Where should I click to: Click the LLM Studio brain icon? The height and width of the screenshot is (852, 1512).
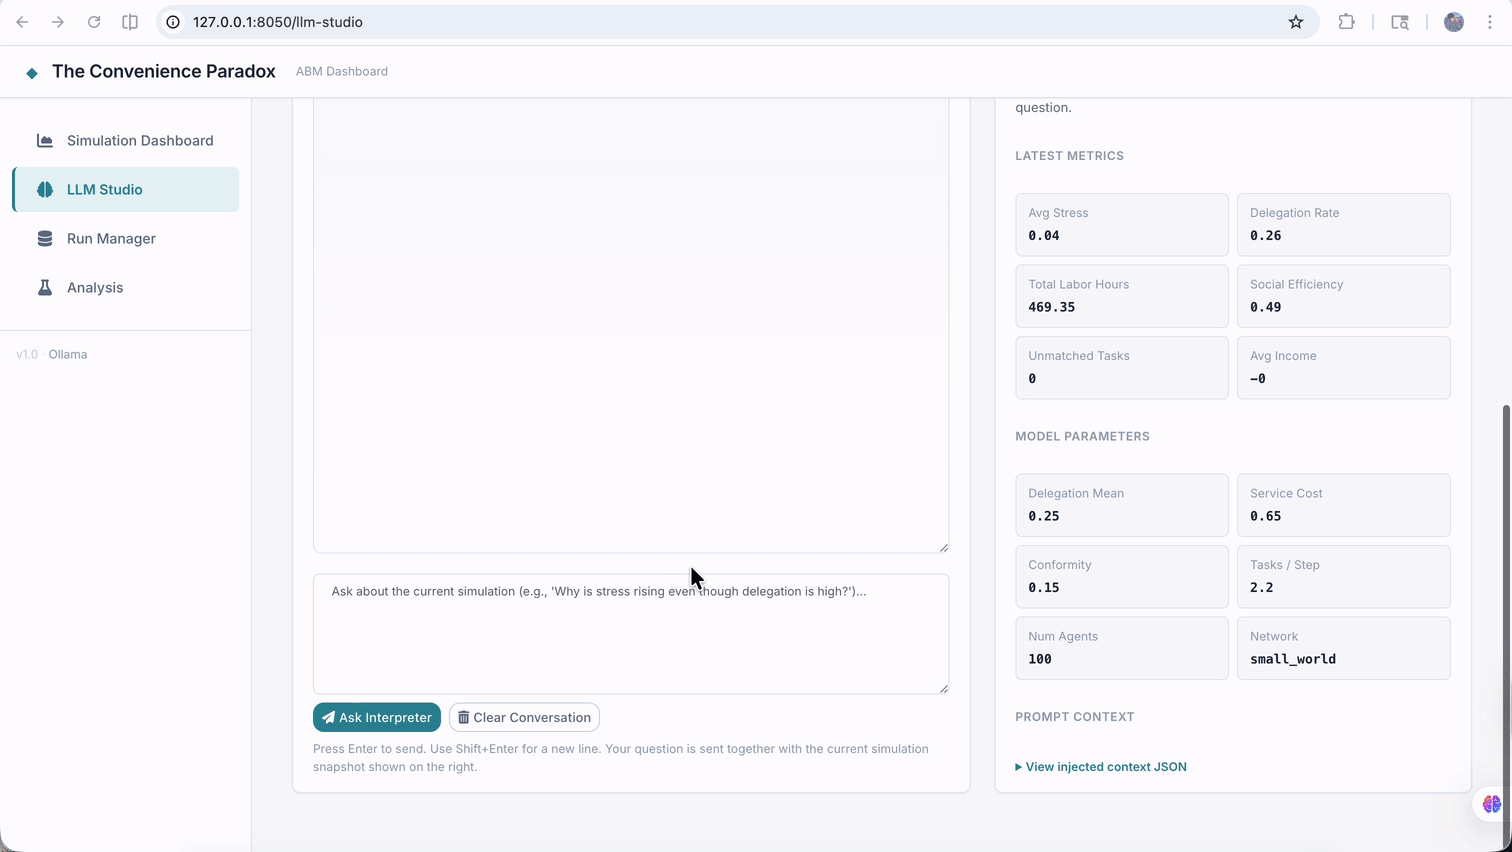(x=45, y=190)
